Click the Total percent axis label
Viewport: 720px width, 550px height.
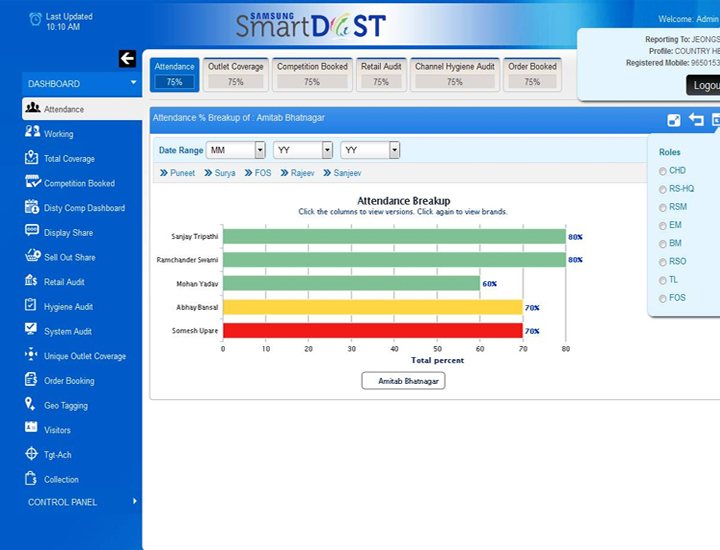438,360
